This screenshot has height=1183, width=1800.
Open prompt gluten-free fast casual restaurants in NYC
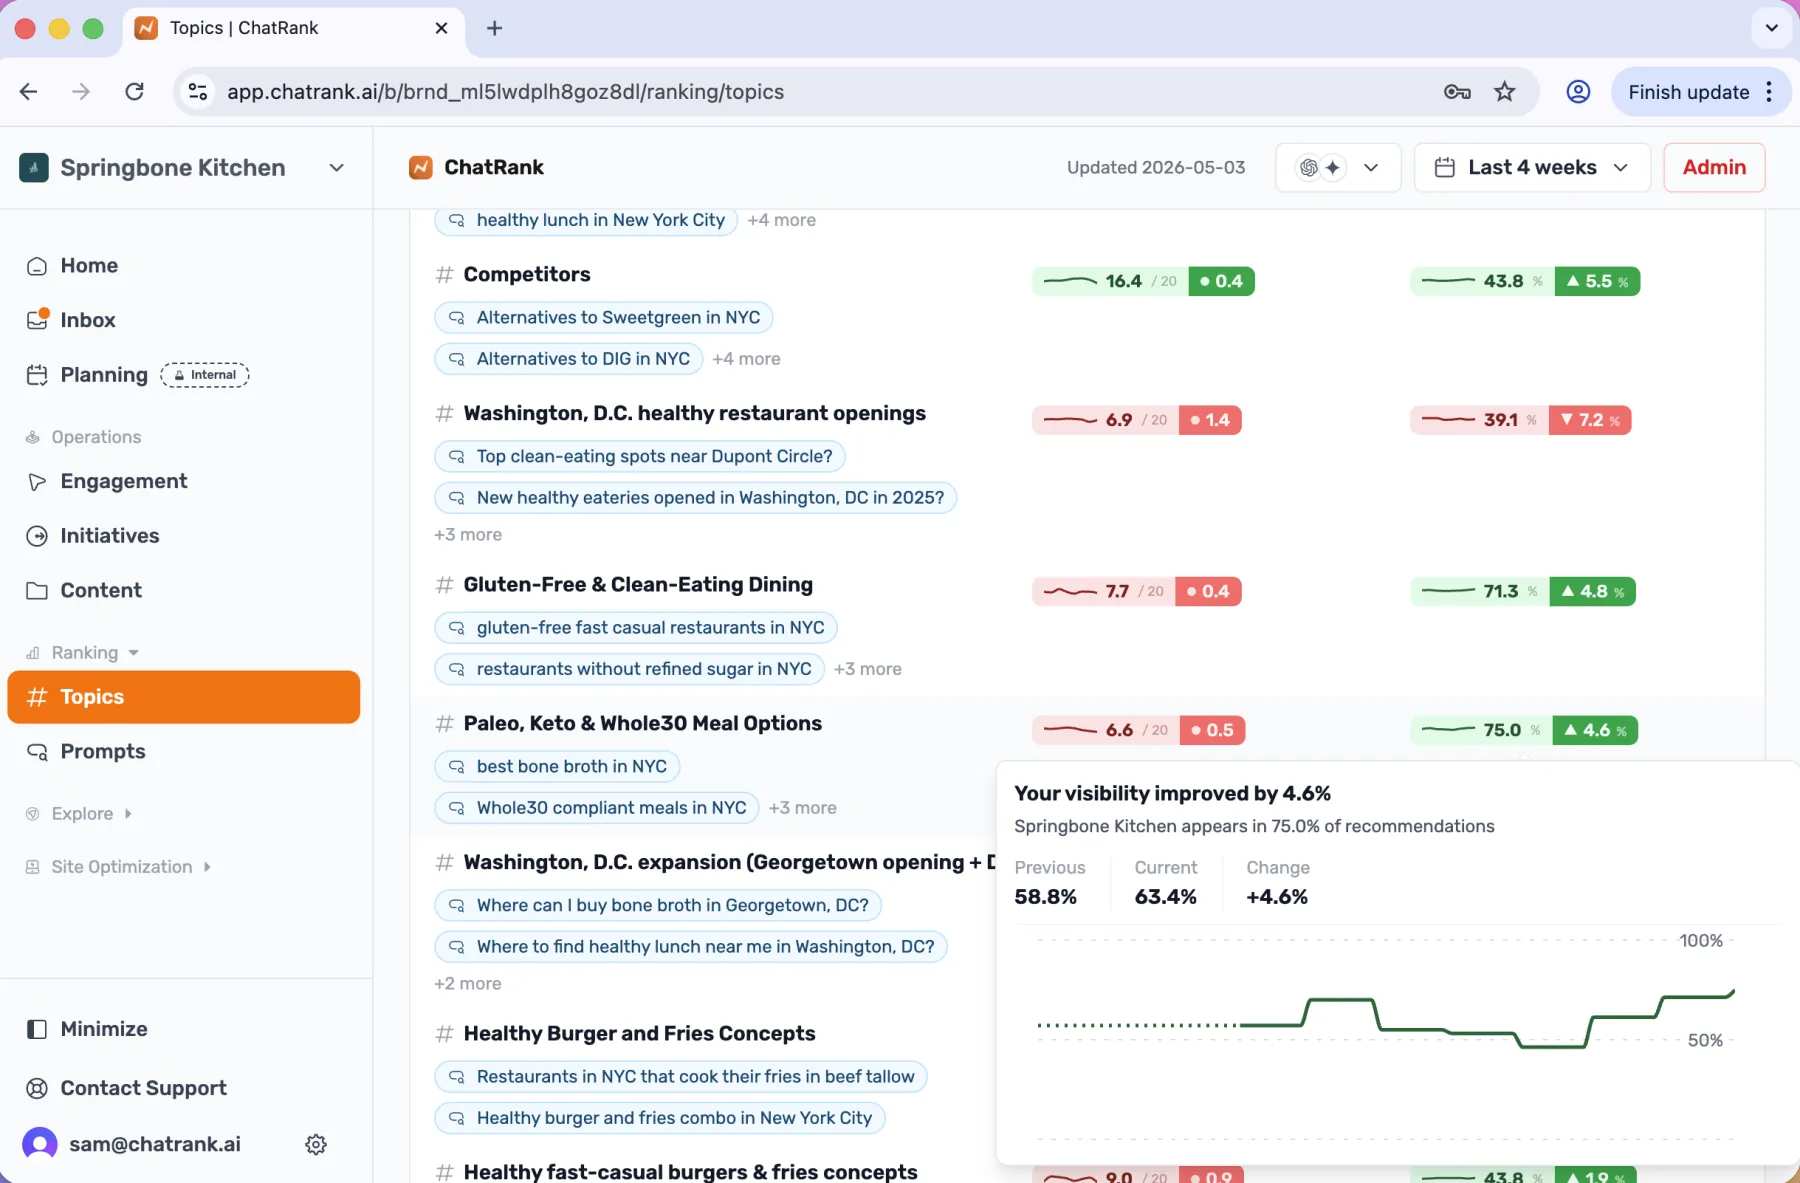click(x=636, y=627)
